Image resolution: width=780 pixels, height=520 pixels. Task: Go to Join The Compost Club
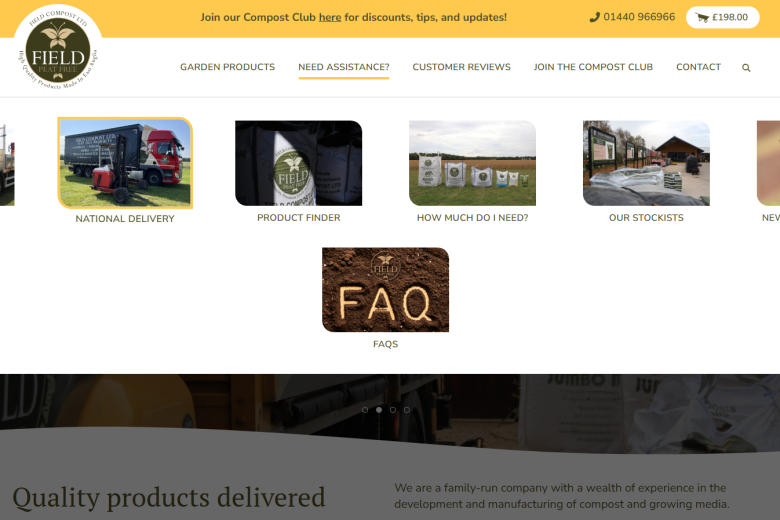click(x=593, y=67)
